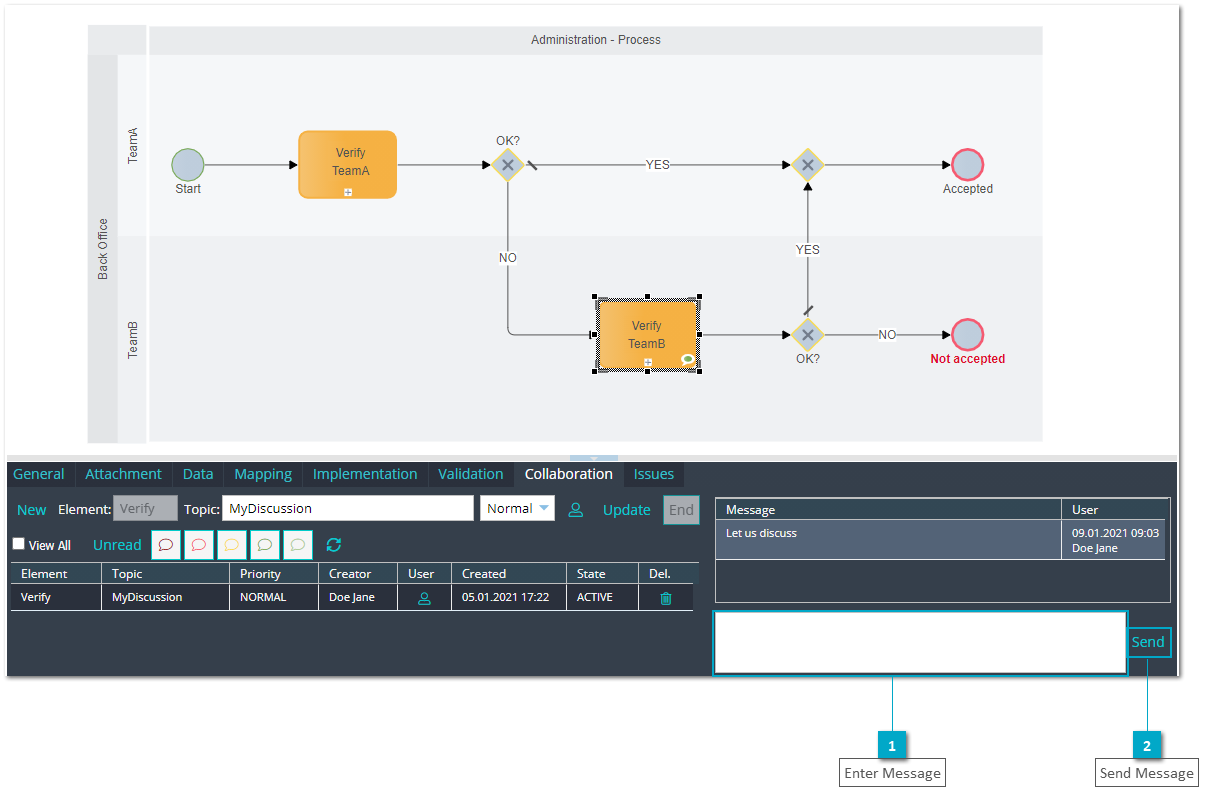Filter discussions by the dark maroon bubble
The height and width of the screenshot is (799, 1210).
[x=166, y=545]
